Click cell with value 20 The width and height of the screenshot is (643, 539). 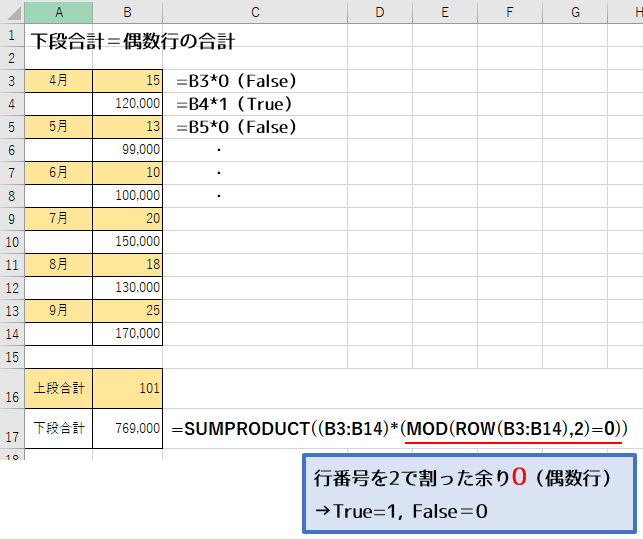(x=128, y=219)
